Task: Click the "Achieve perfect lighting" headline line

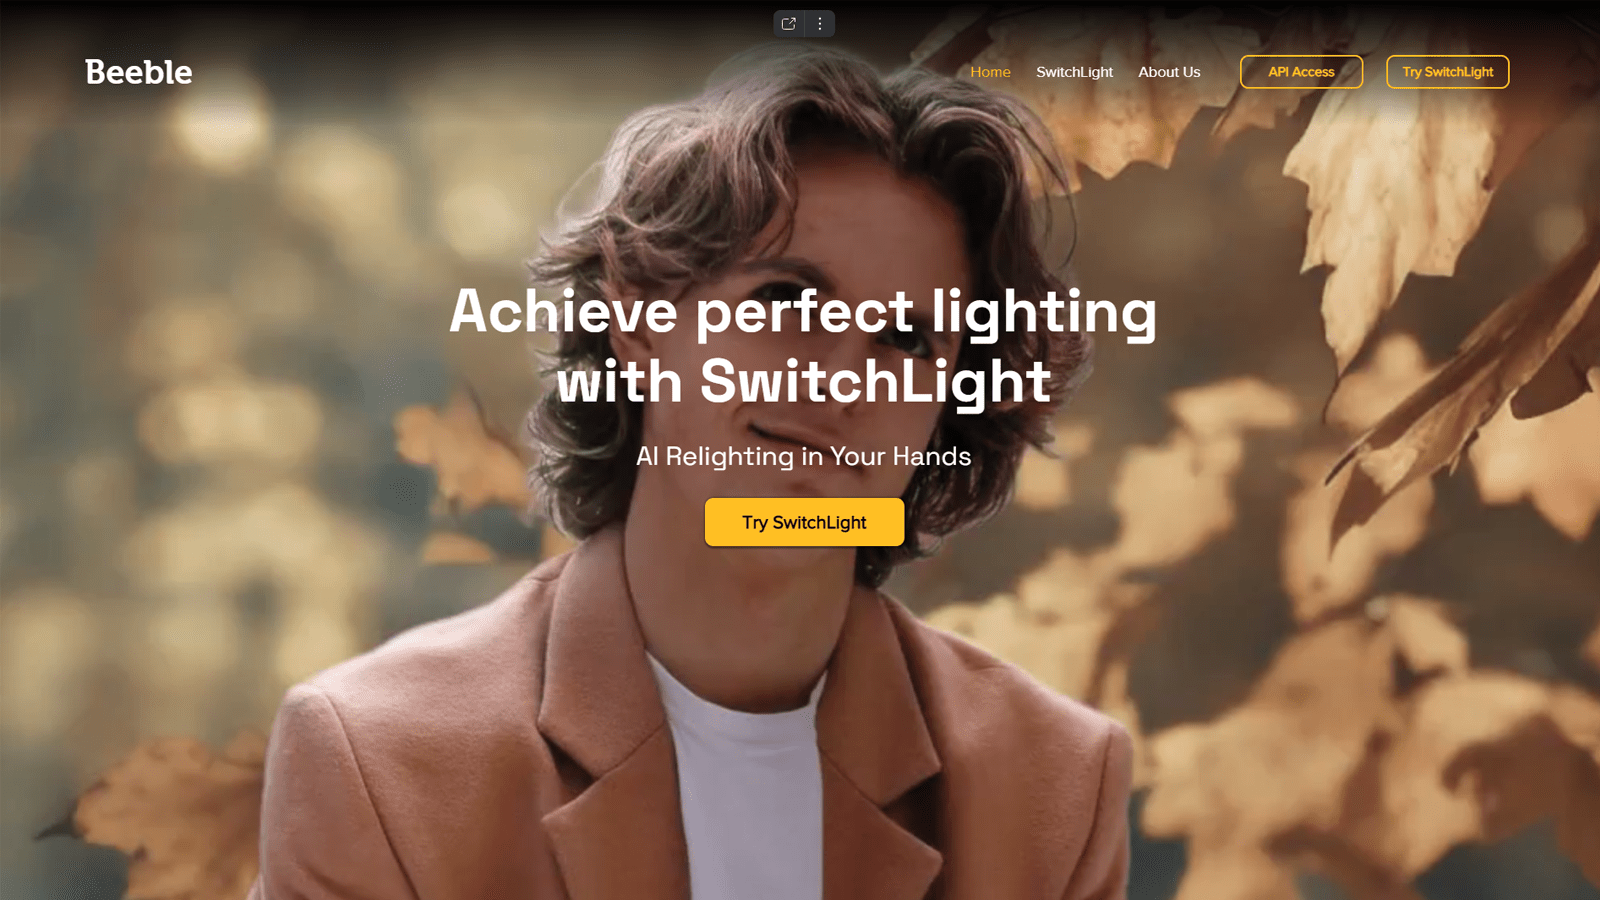Action: 803,311
